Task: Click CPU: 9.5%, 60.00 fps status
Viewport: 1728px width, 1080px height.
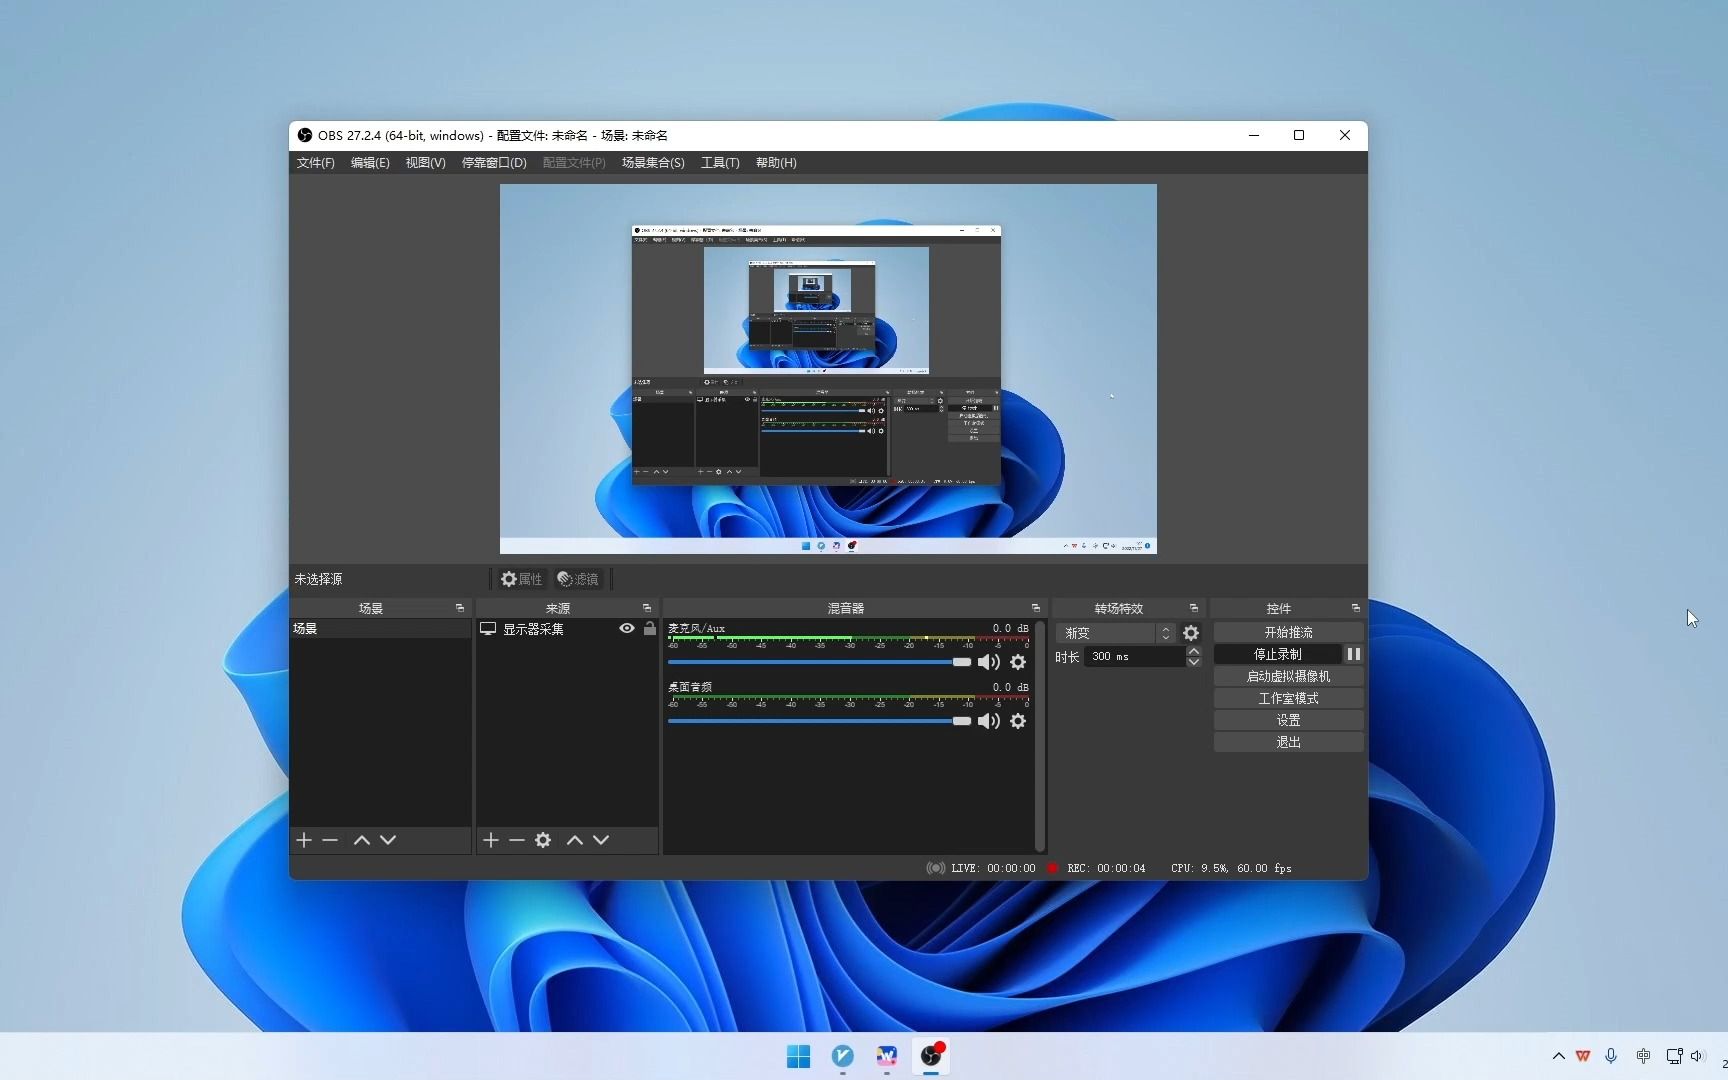Action: [x=1231, y=868]
